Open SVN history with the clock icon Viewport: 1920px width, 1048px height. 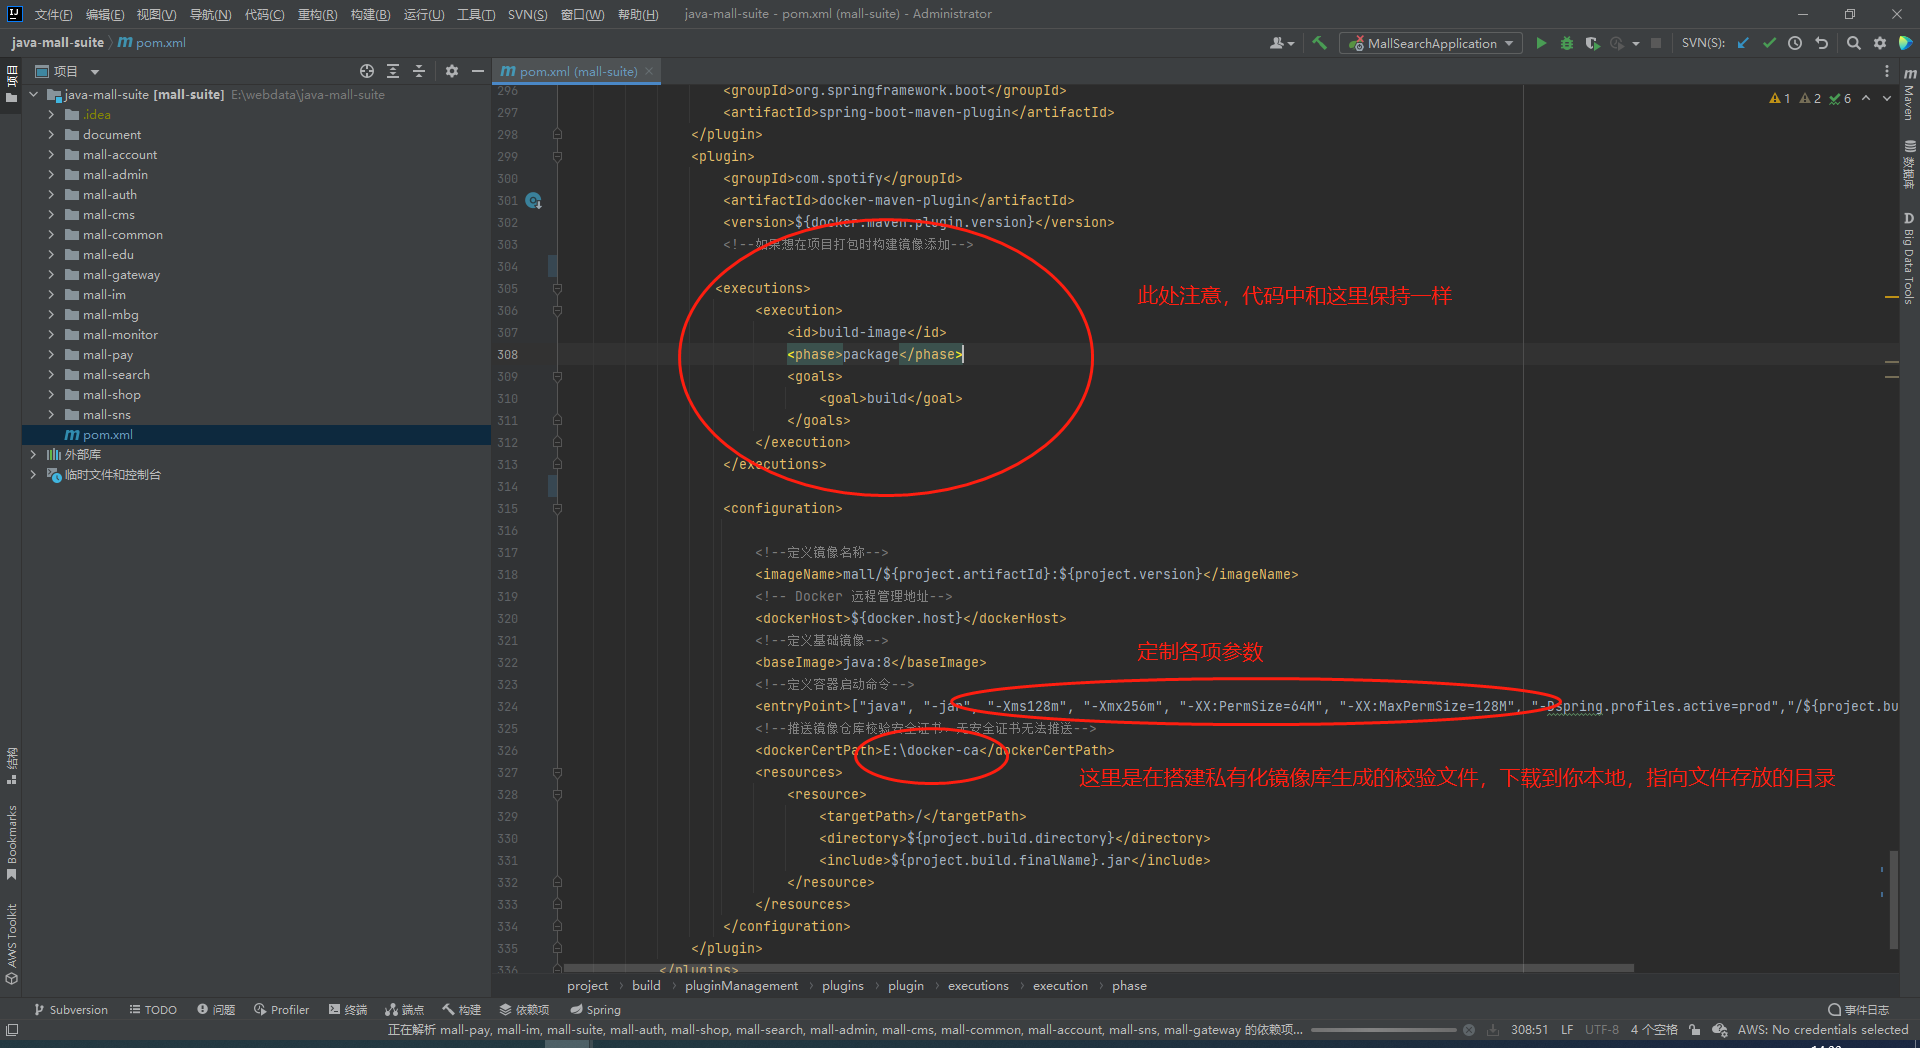pyautogui.click(x=1795, y=43)
